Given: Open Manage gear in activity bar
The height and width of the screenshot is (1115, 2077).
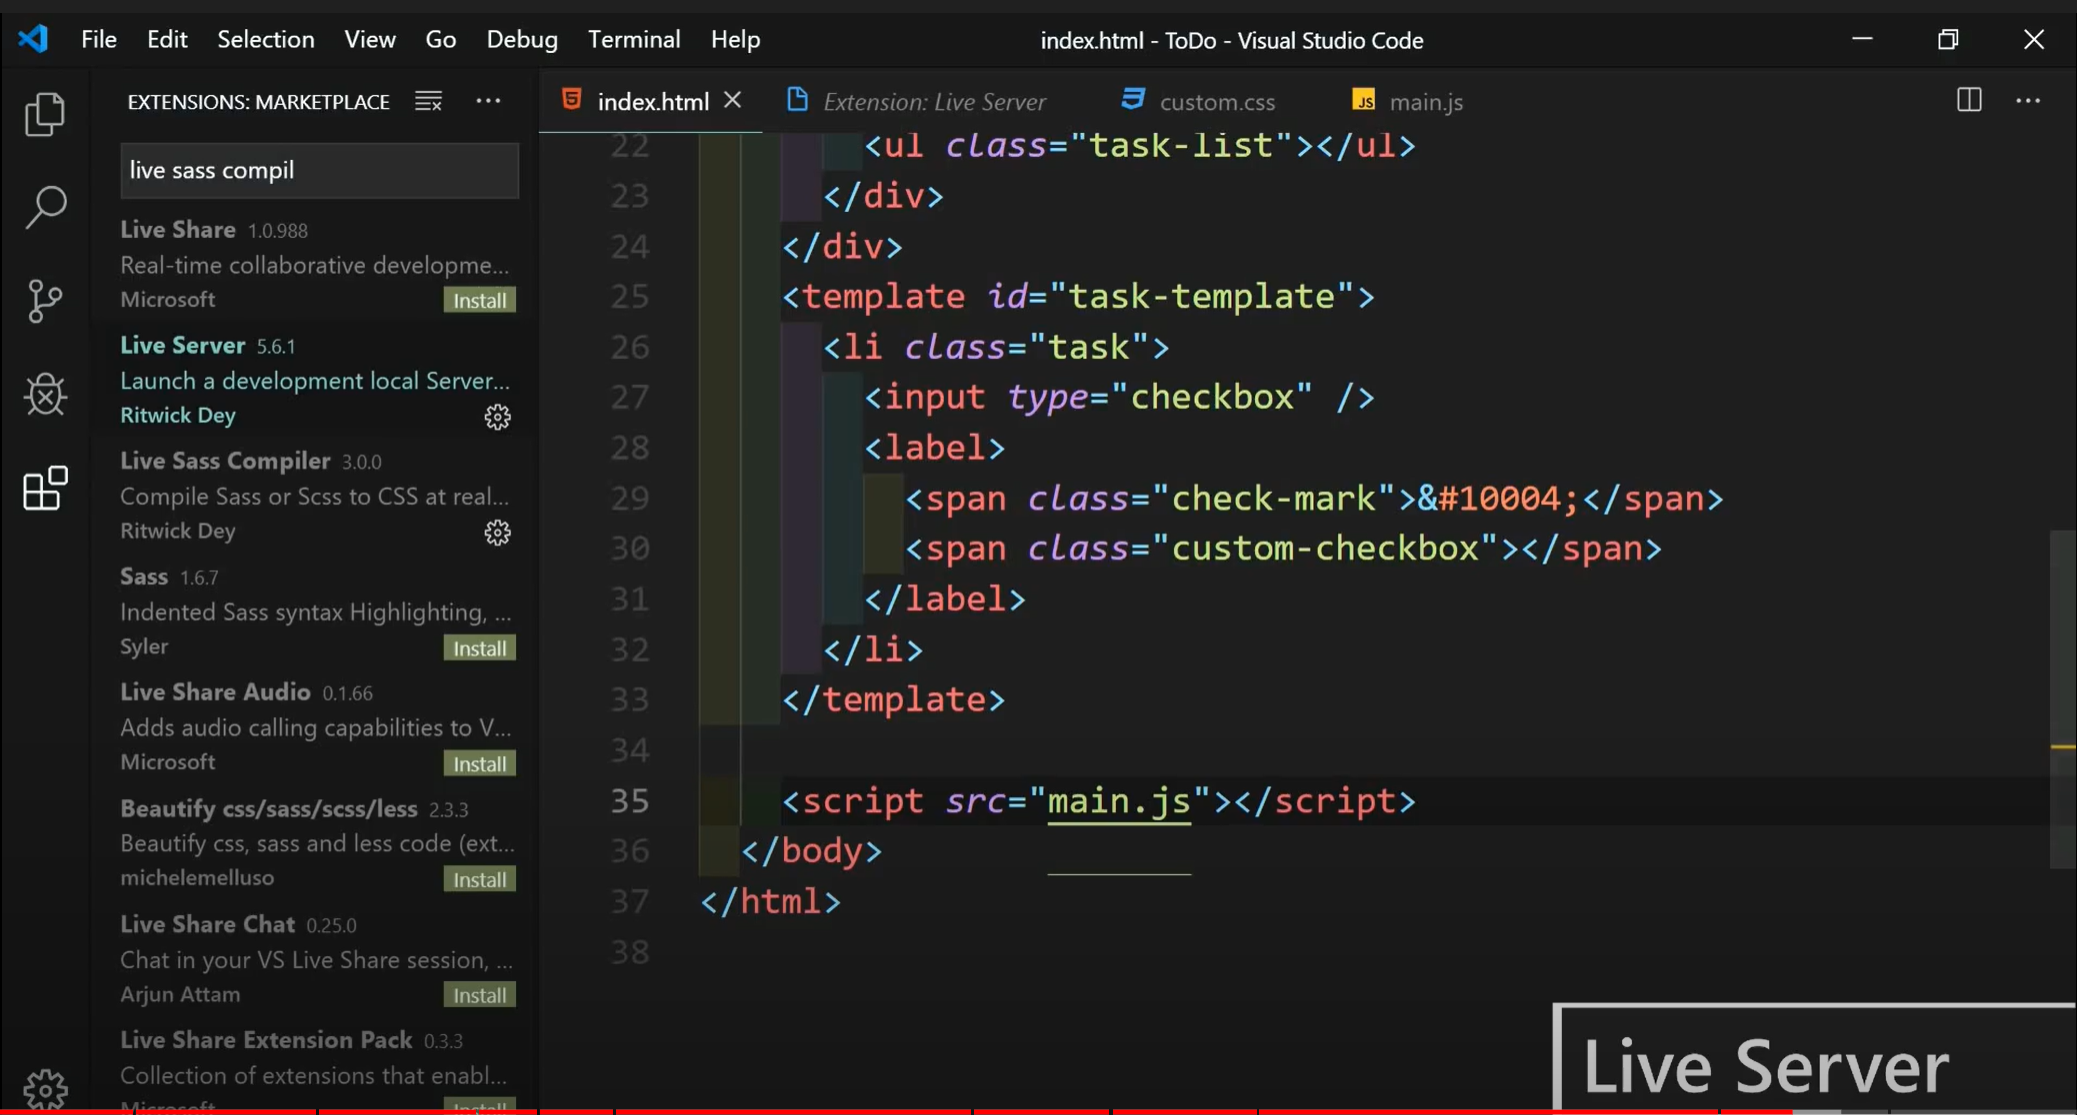Looking at the screenshot, I should click(45, 1088).
